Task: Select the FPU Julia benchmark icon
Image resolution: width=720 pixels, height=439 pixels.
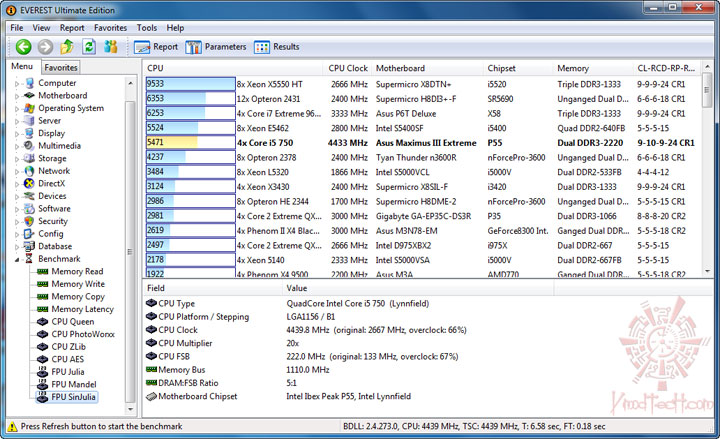Action: click(43, 371)
